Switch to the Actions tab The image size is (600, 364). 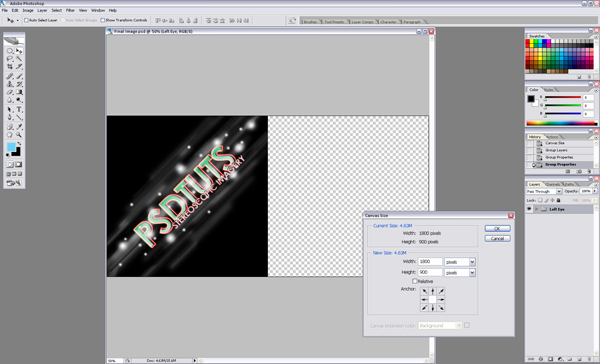pyautogui.click(x=552, y=137)
